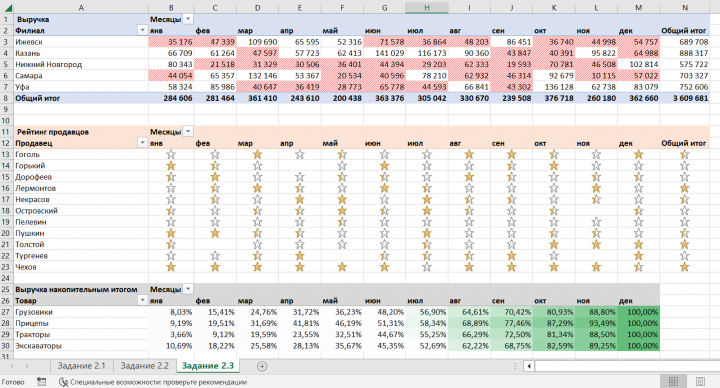The width and height of the screenshot is (720, 388).
Task: Select row 27 header
Action: coord(6,312)
